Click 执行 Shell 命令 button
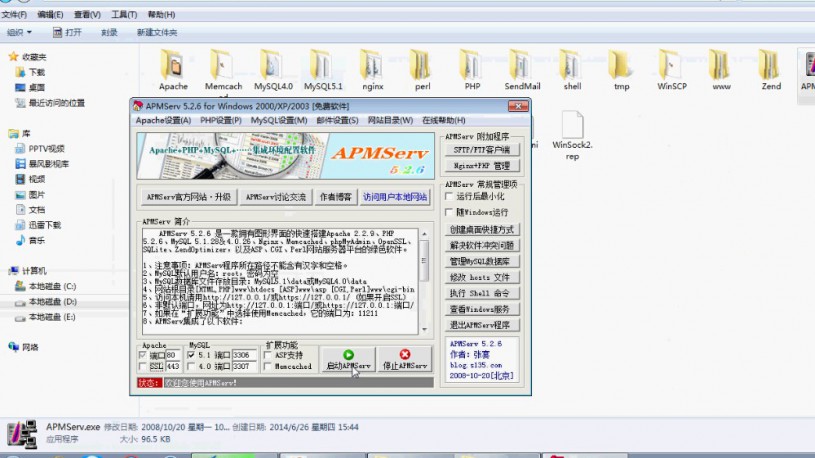Viewport: 815px width, 458px height. pyautogui.click(x=482, y=293)
